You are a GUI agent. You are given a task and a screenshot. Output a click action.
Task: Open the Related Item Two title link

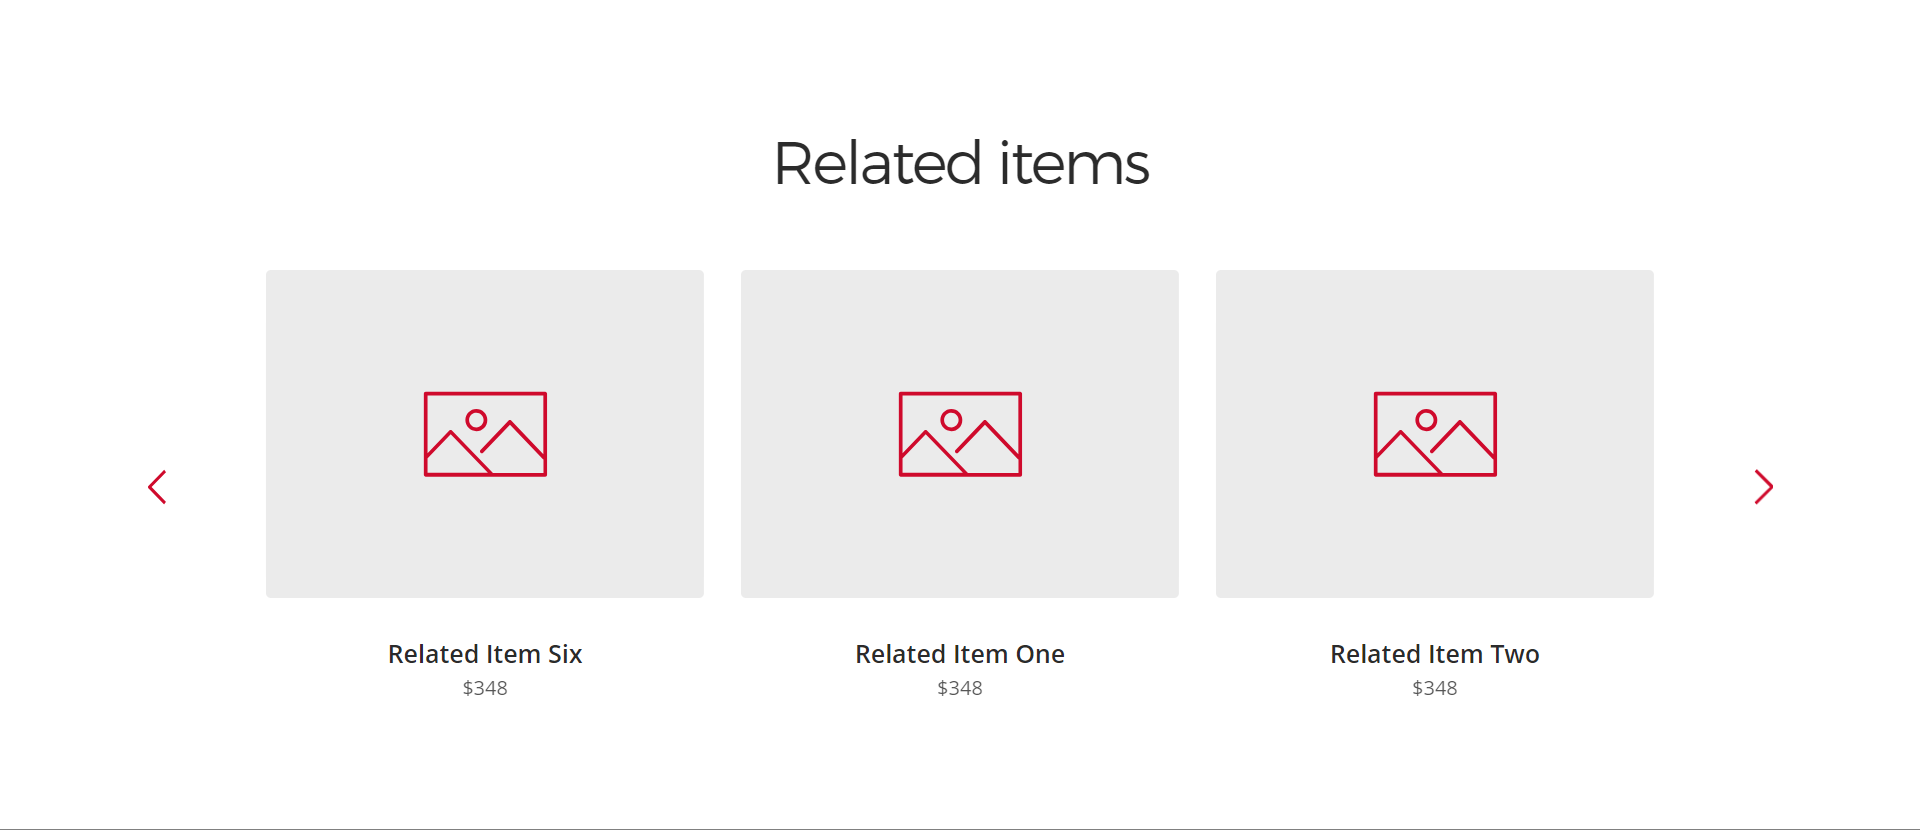tap(1435, 654)
